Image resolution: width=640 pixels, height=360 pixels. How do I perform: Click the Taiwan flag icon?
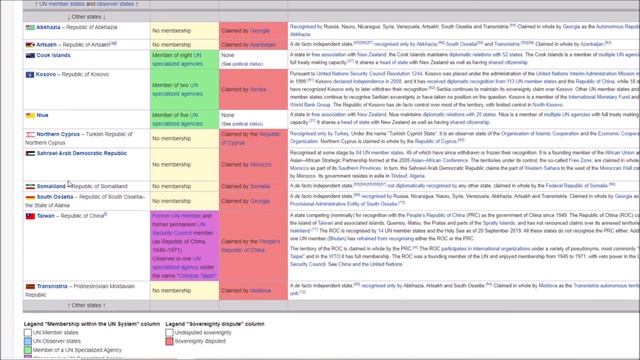tap(30, 216)
